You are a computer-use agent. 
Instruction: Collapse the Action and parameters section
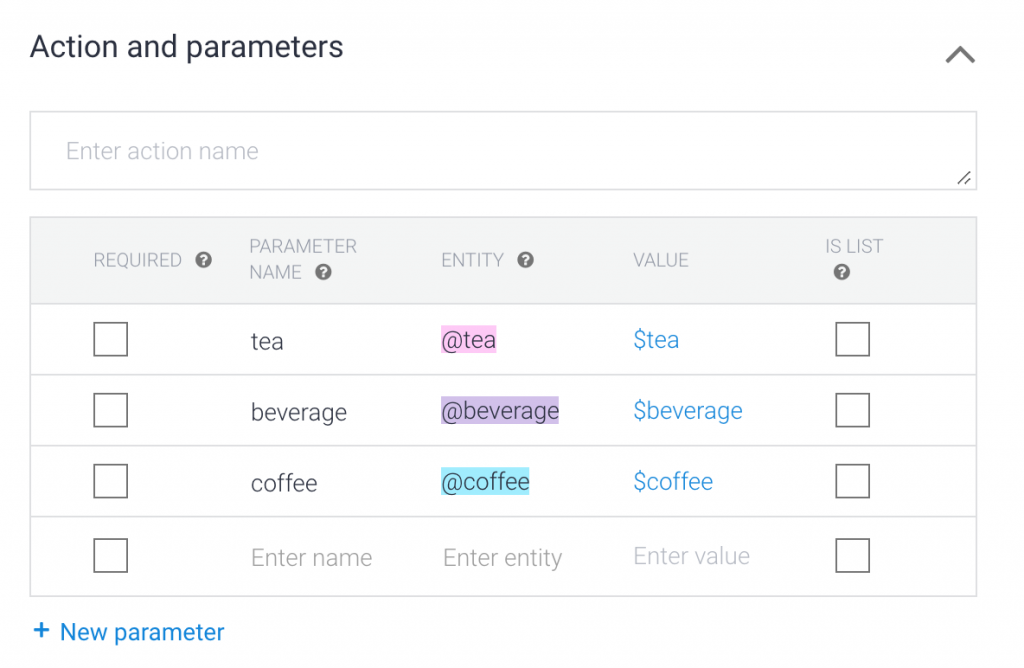pos(960,55)
